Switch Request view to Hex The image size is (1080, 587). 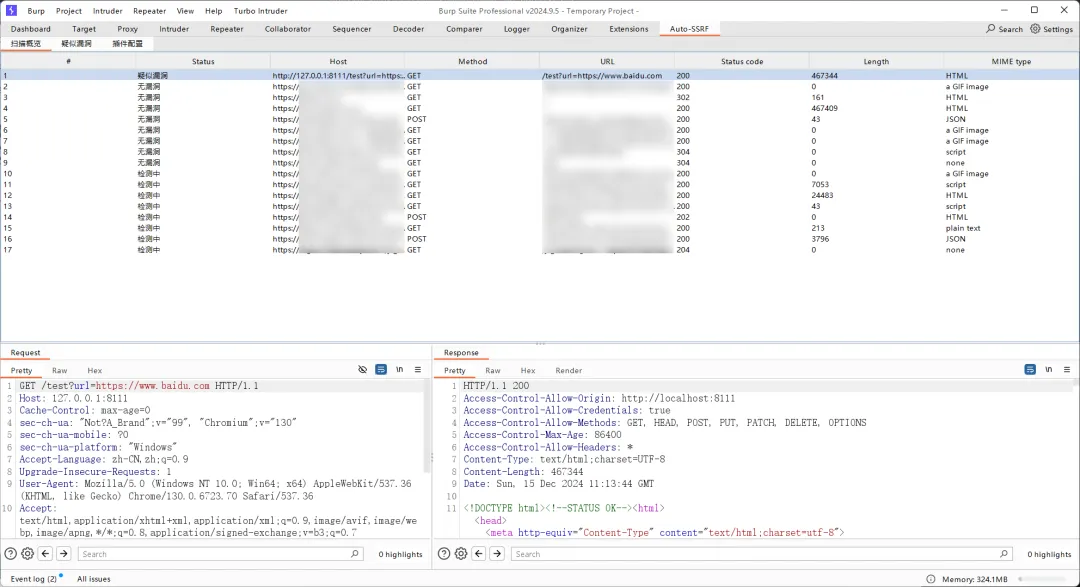click(94, 371)
